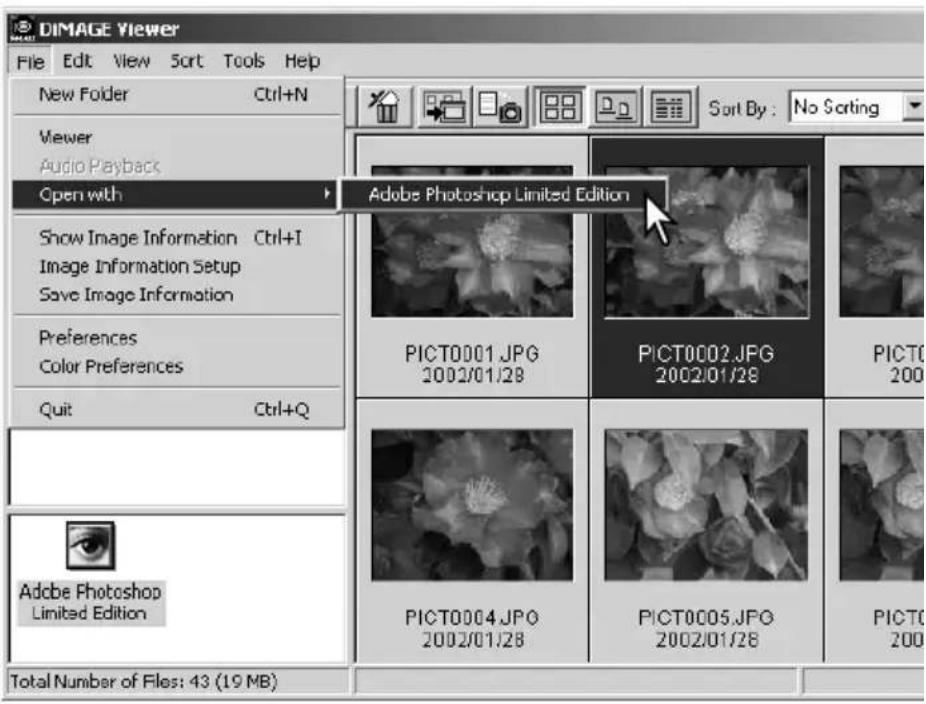Click the copy-to-folder toolbar icon
This screenshot has width=926, height=704.
(445, 107)
